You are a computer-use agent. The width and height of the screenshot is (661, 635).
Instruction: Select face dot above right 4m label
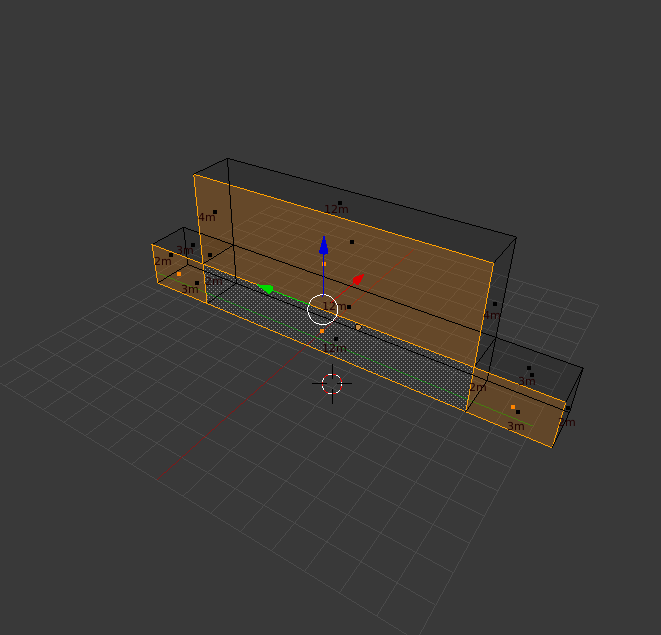click(495, 304)
